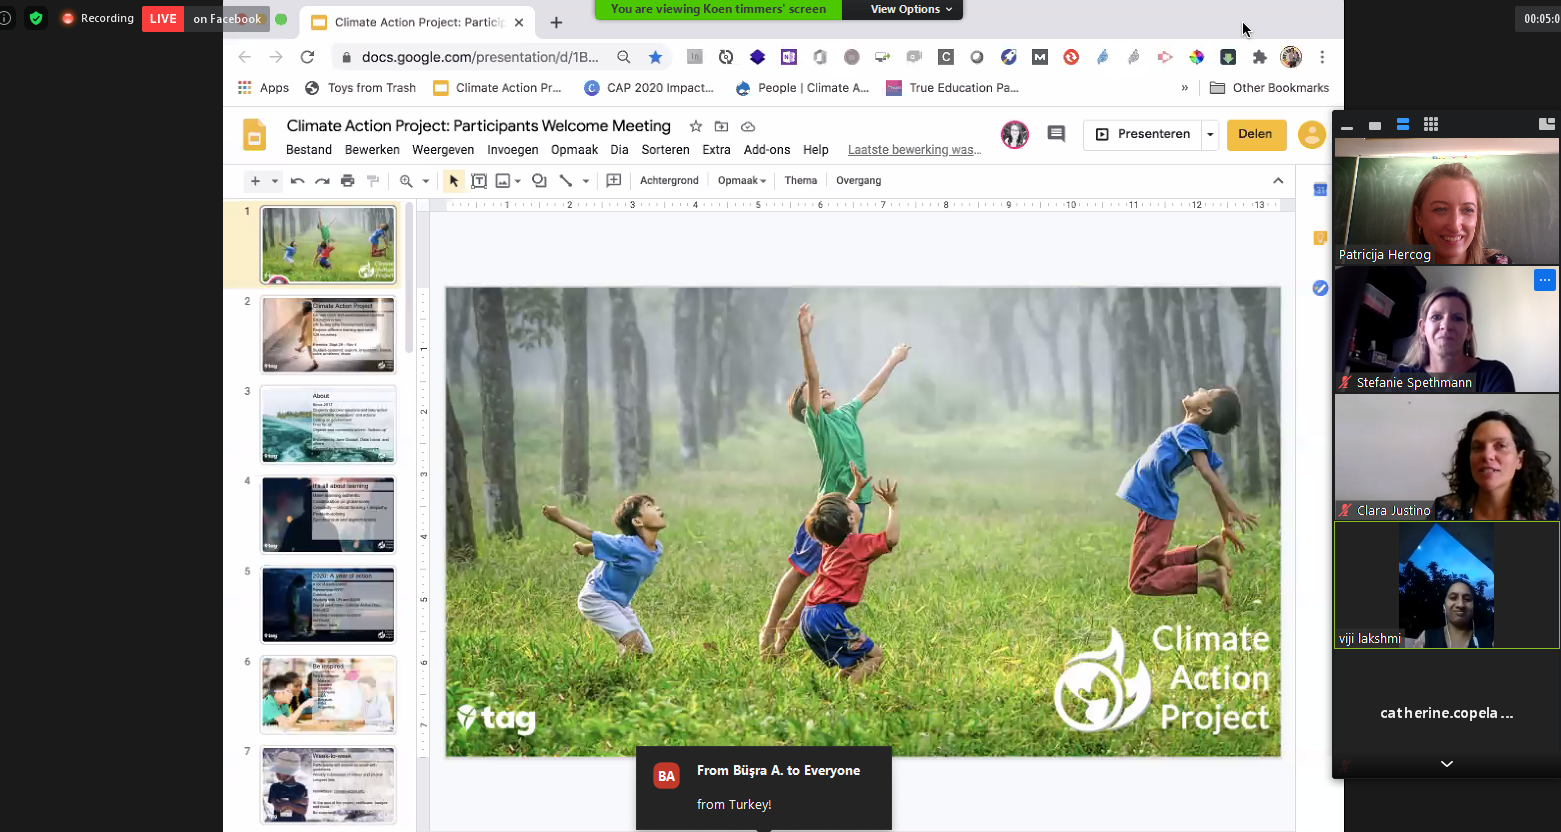The width and height of the screenshot is (1561, 832).
Task: Open the Tasks side panel icon
Action: [1320, 288]
